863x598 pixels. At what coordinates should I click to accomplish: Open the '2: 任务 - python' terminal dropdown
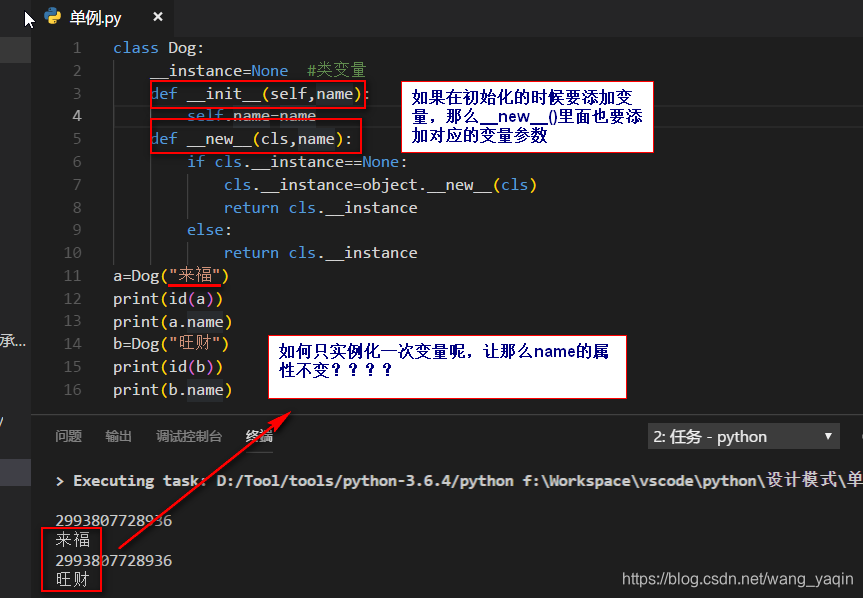(x=744, y=436)
